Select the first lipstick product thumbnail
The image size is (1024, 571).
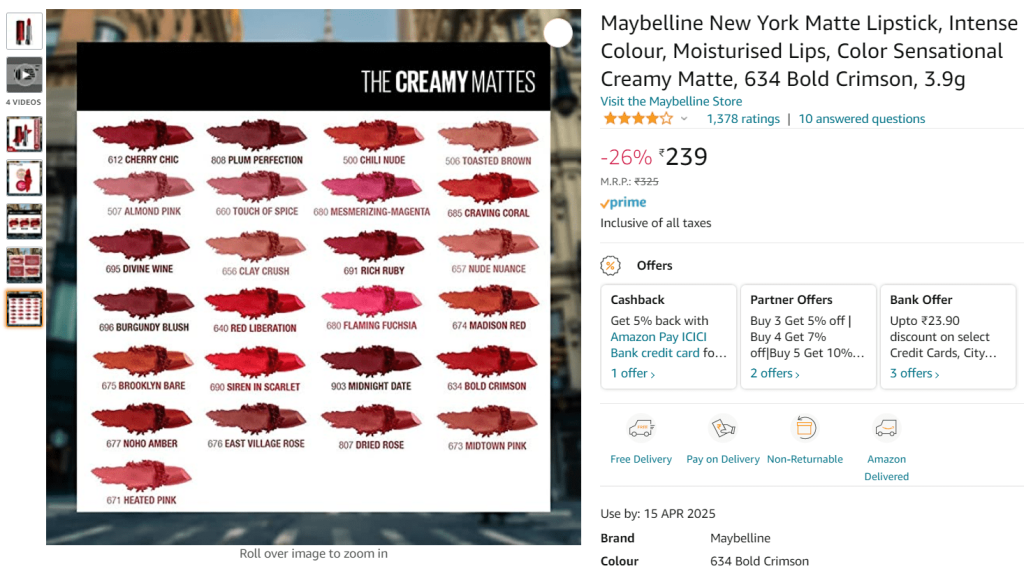coord(24,31)
